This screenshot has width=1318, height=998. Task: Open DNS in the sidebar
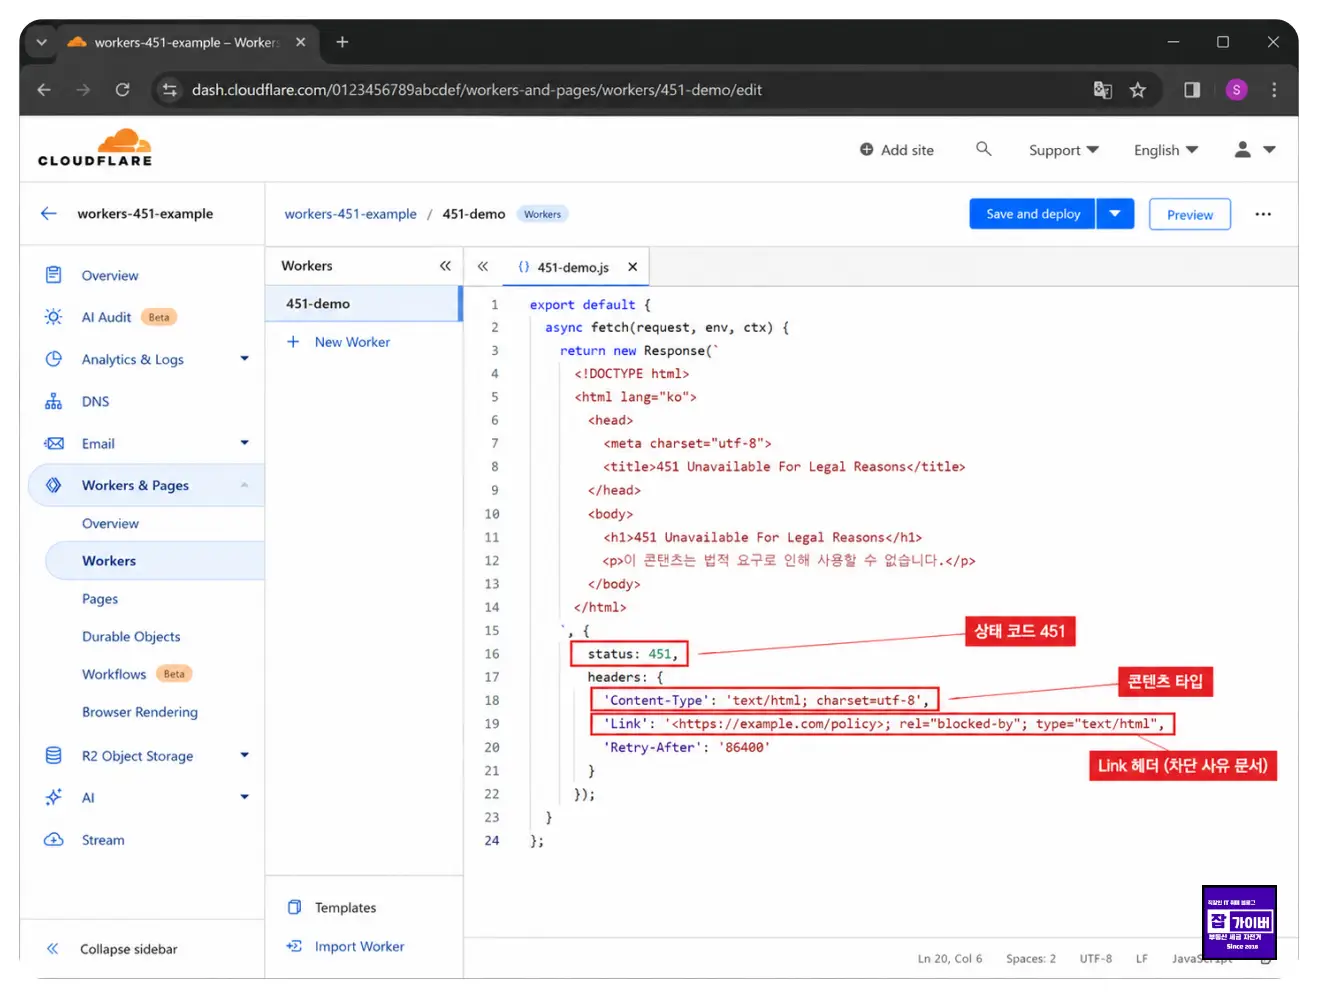[95, 401]
